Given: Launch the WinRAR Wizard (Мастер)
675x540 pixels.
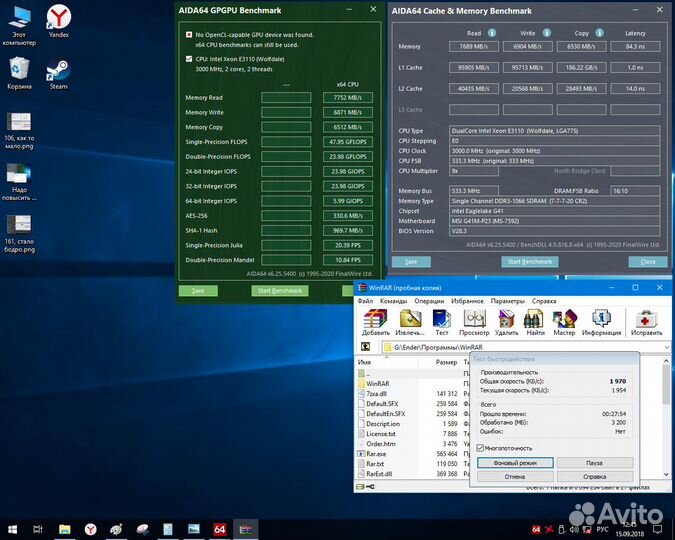Looking at the screenshot, I should pyautogui.click(x=564, y=322).
